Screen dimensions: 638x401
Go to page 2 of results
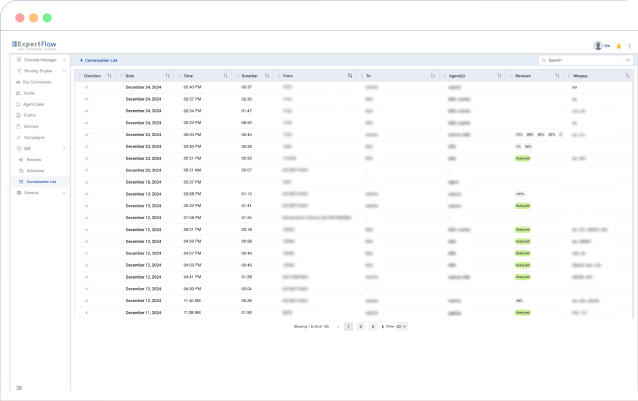coord(361,327)
